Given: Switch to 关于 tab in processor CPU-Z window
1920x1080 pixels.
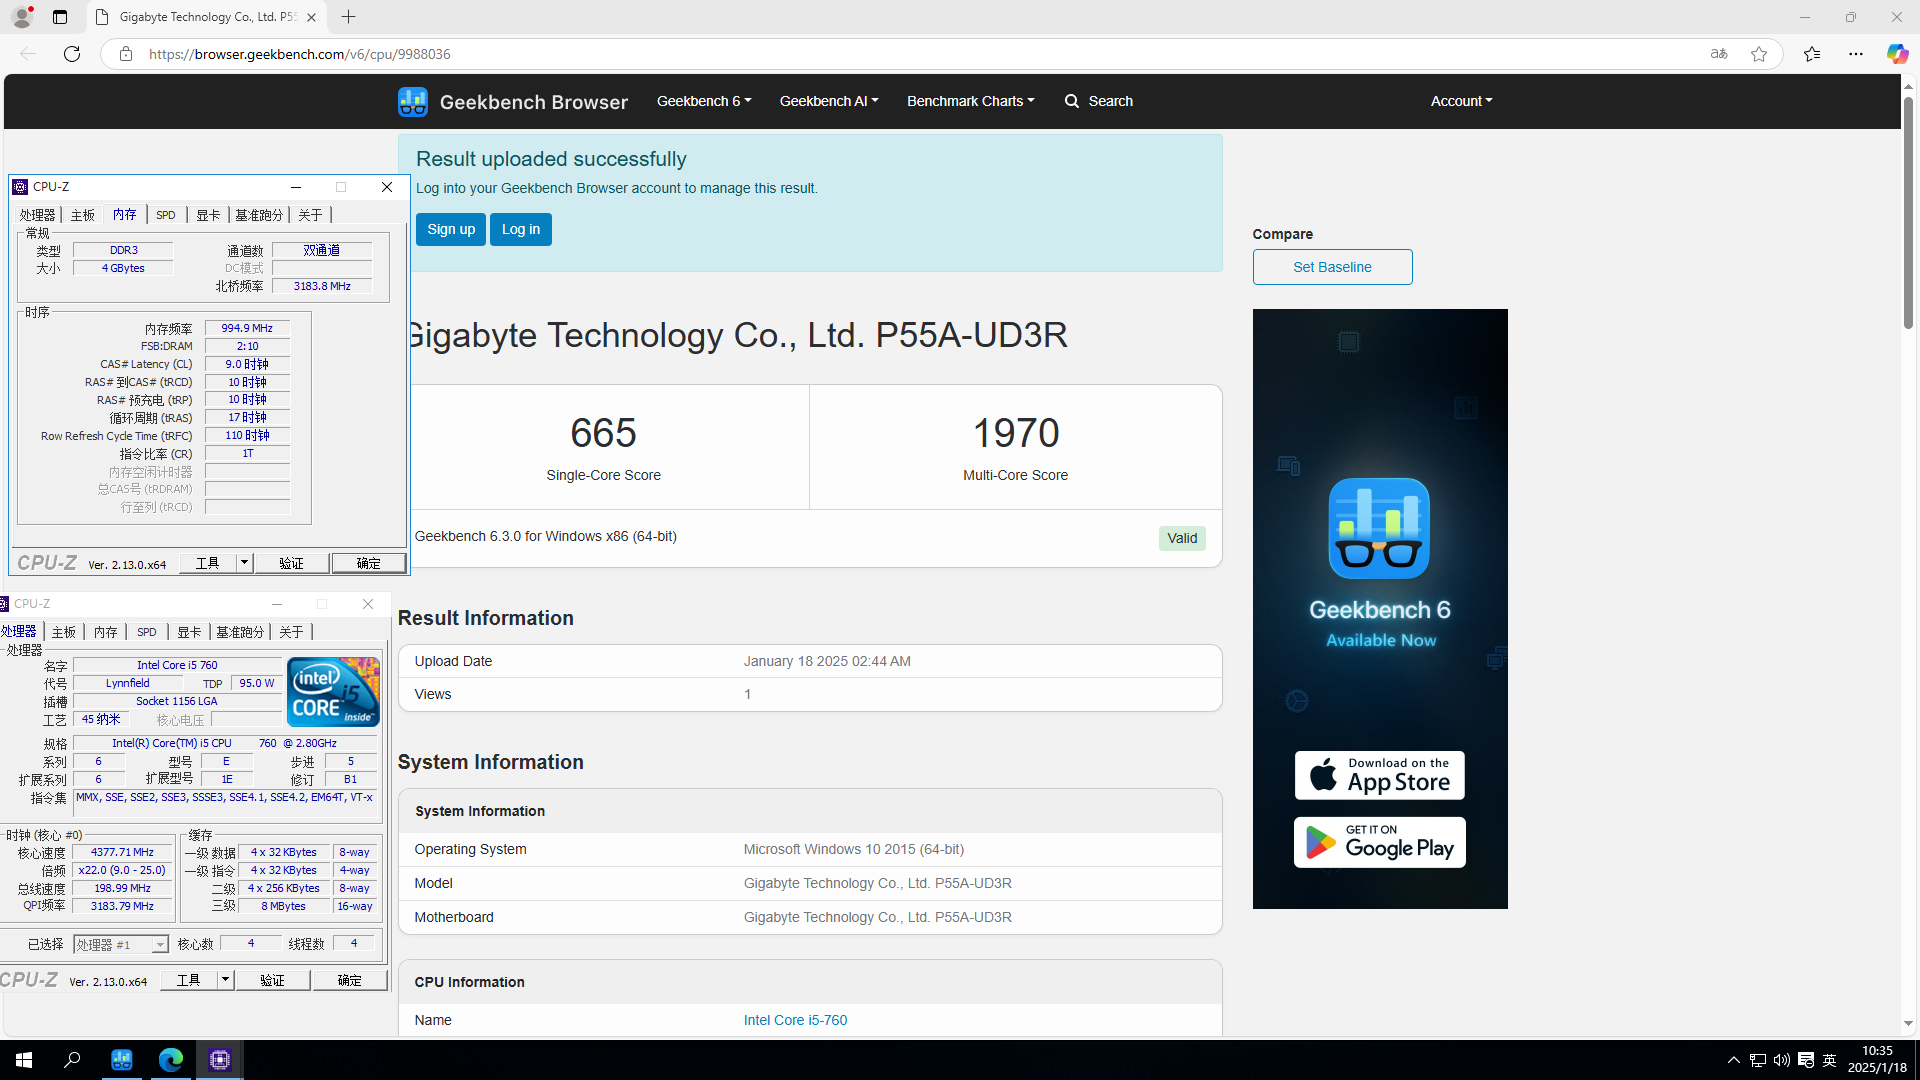Looking at the screenshot, I should coord(291,632).
